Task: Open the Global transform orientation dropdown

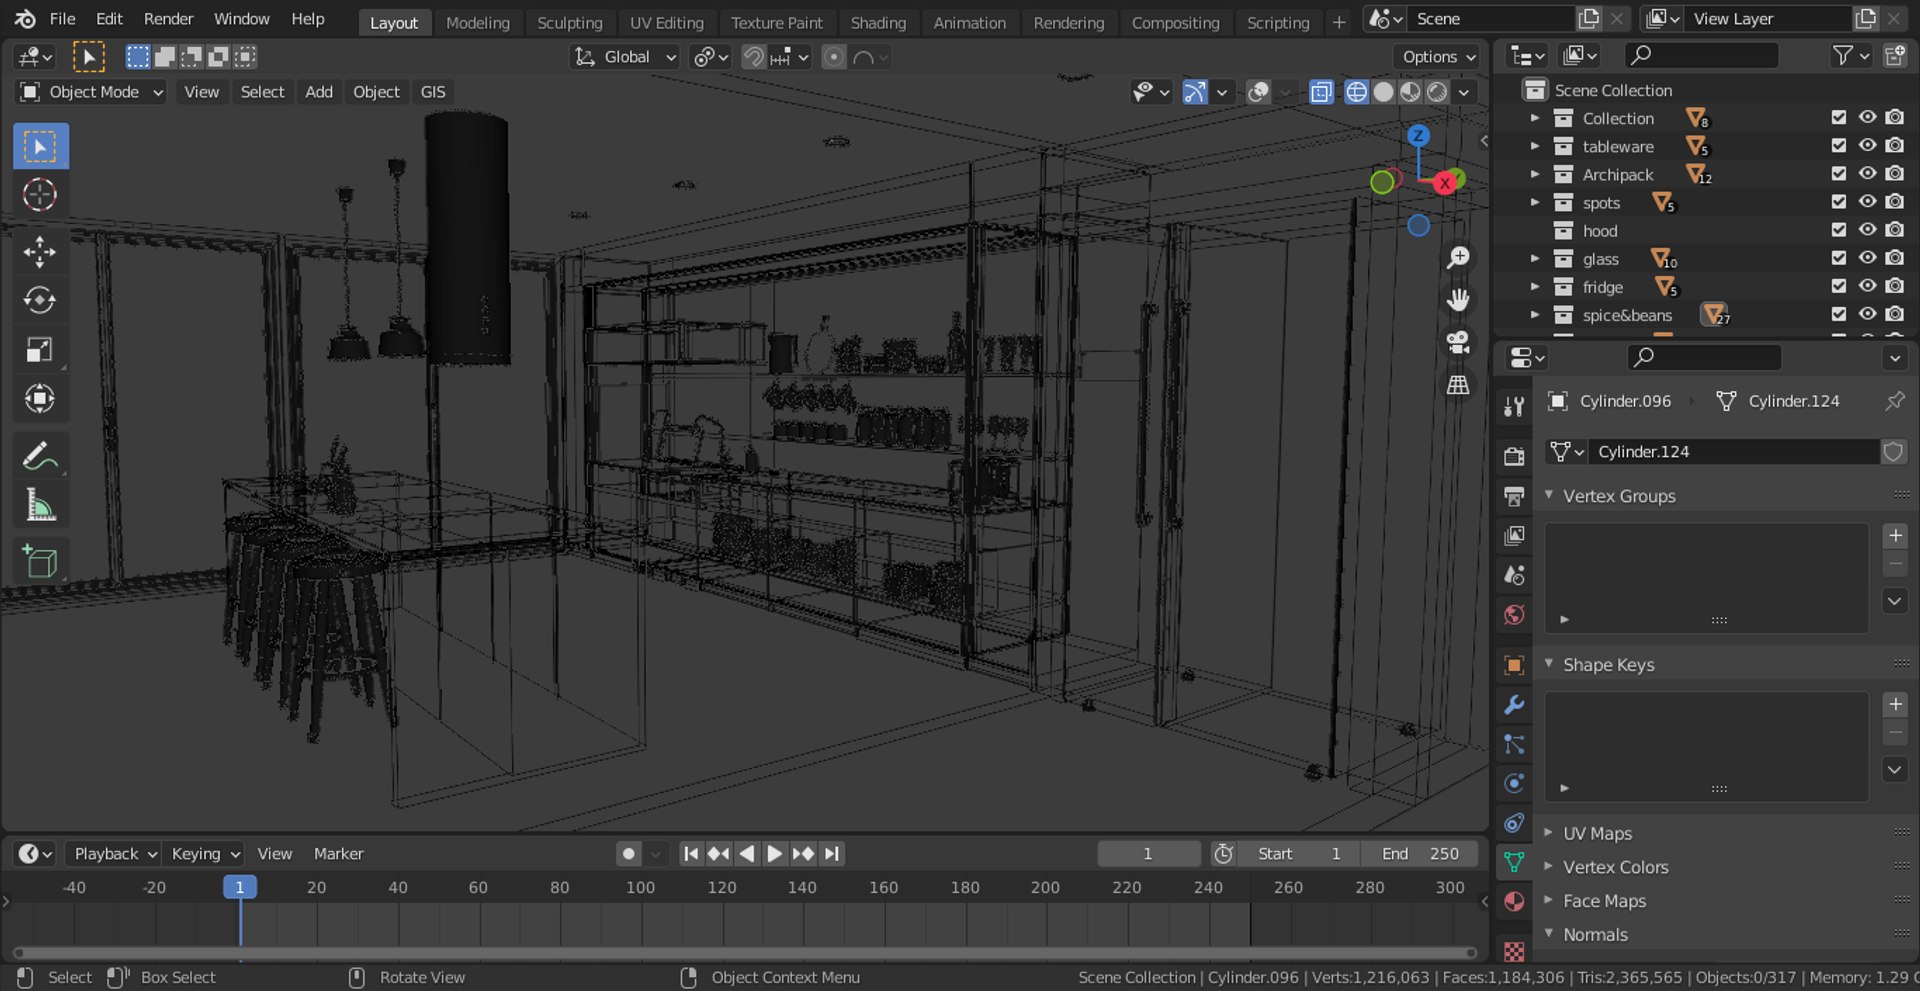Action: tap(625, 57)
